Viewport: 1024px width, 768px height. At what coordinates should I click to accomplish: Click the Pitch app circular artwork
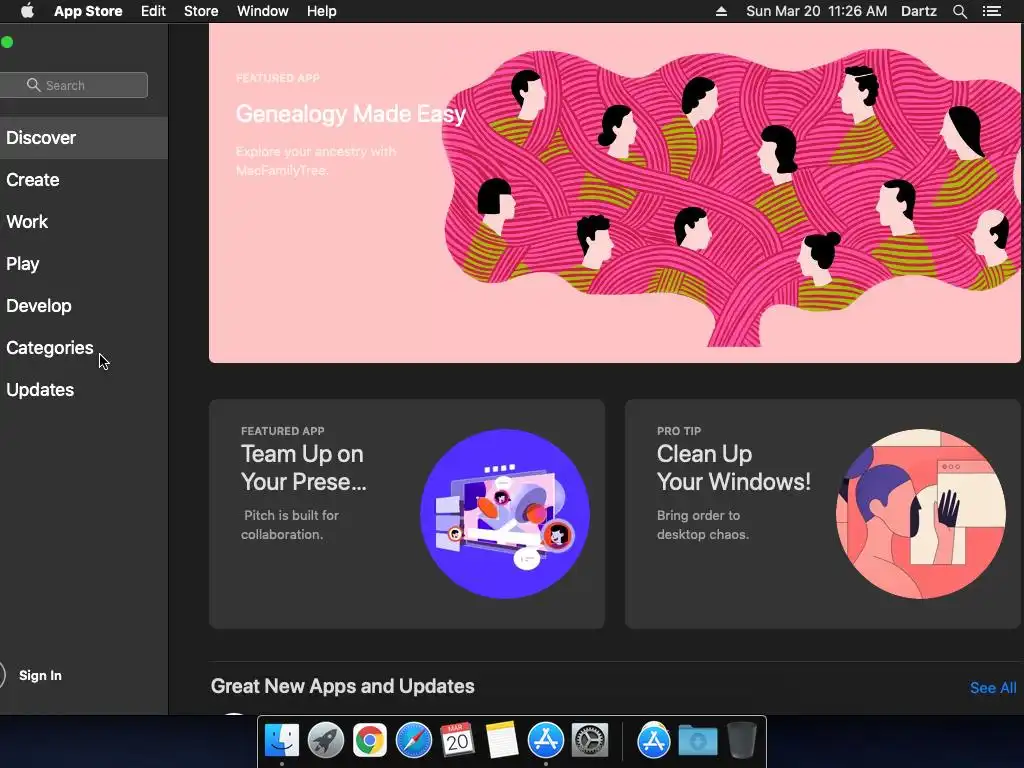(505, 514)
